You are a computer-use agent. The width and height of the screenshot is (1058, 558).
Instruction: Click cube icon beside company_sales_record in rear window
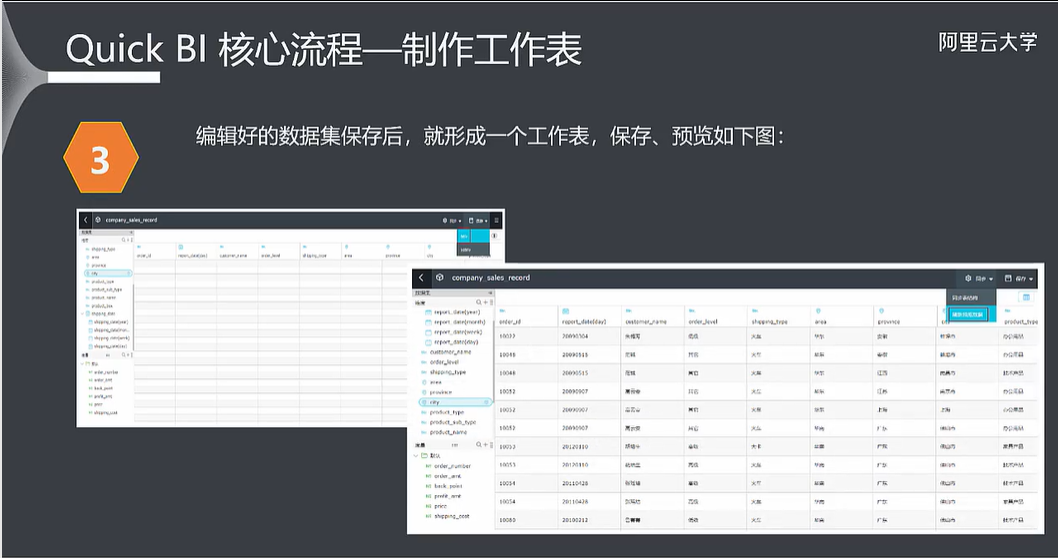pyautogui.click(x=98, y=220)
